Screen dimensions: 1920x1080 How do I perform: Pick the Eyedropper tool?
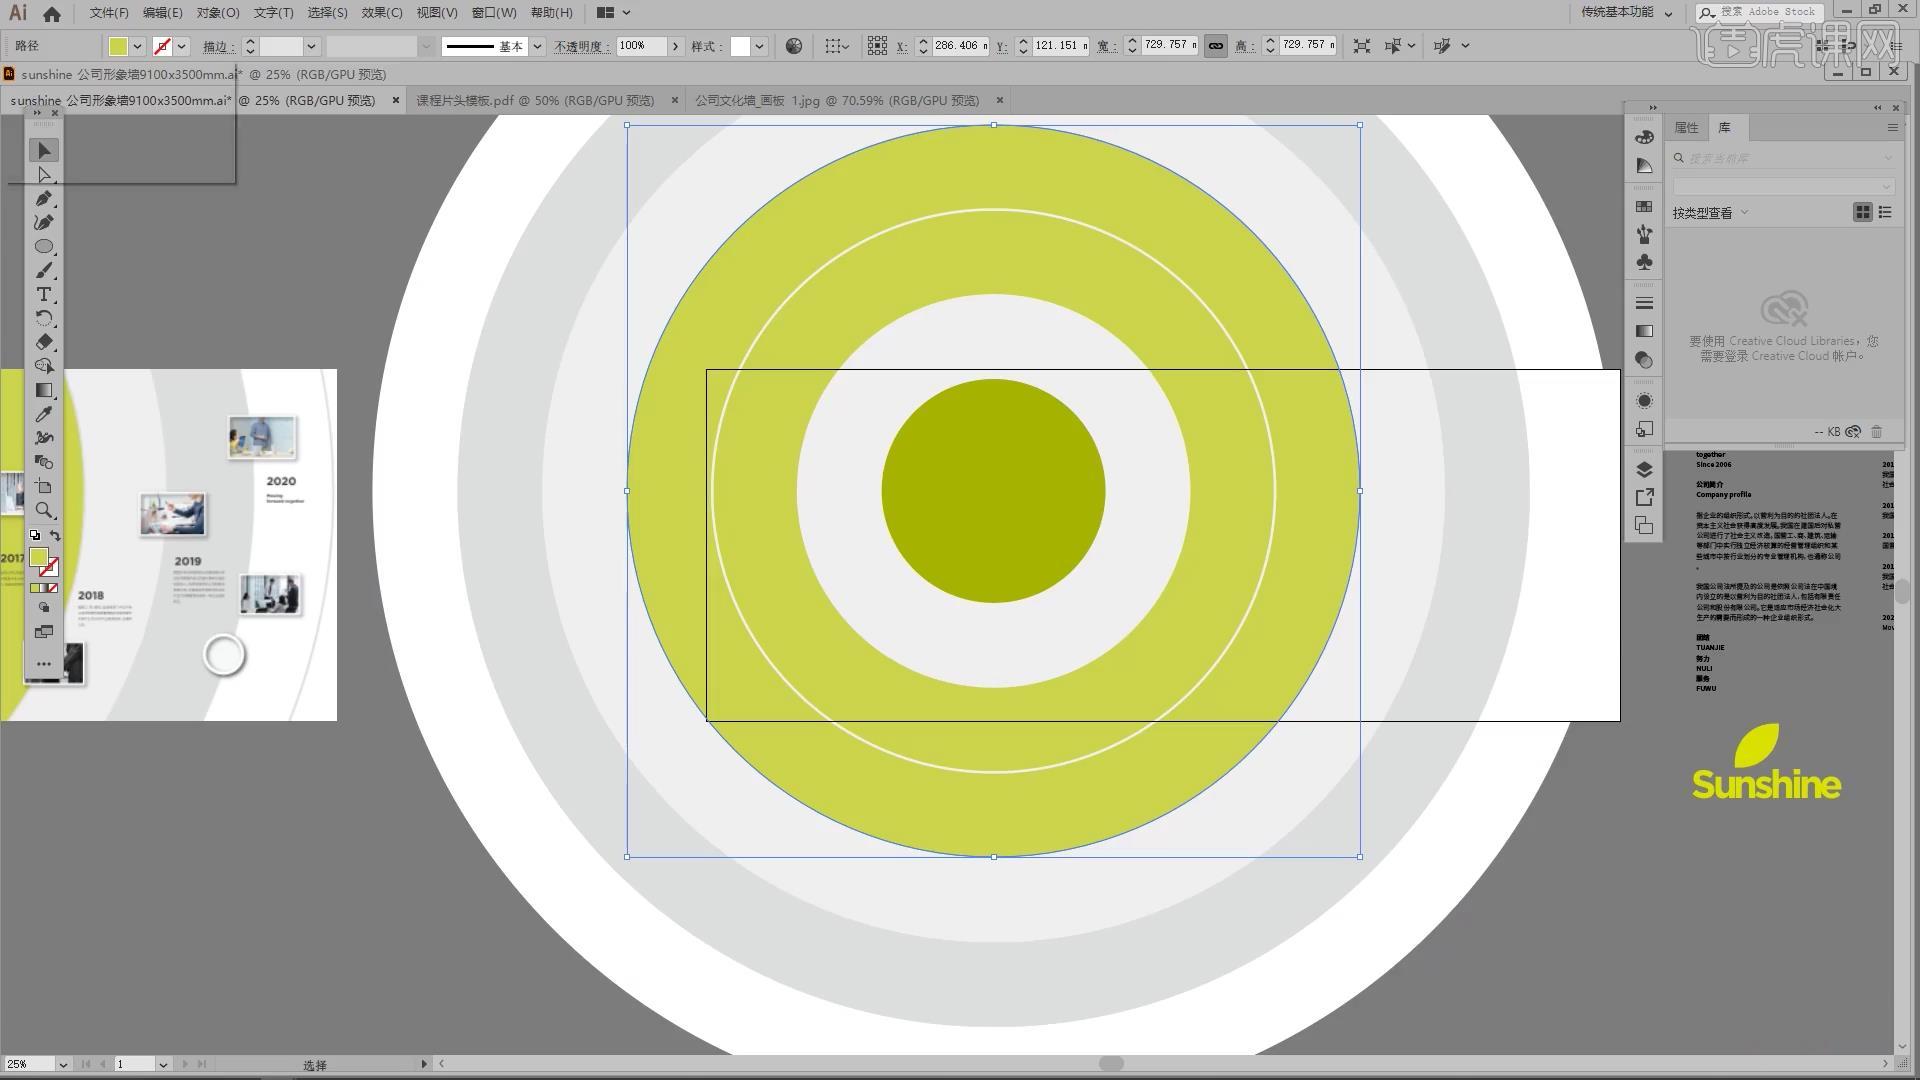[x=44, y=414]
